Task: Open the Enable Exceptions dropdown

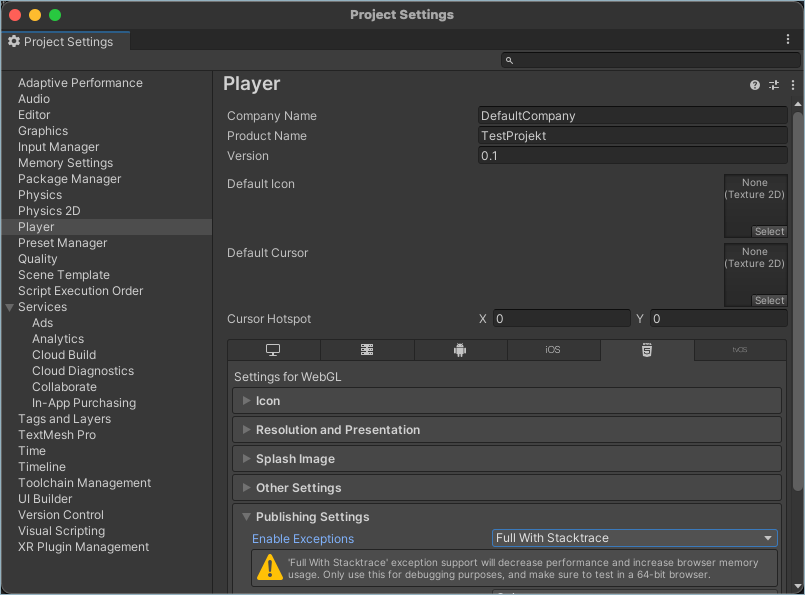Action: pos(634,538)
